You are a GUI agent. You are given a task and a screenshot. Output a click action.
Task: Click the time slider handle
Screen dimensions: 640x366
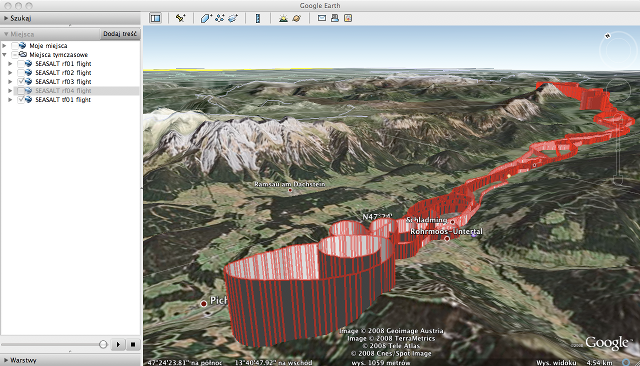coord(103,344)
